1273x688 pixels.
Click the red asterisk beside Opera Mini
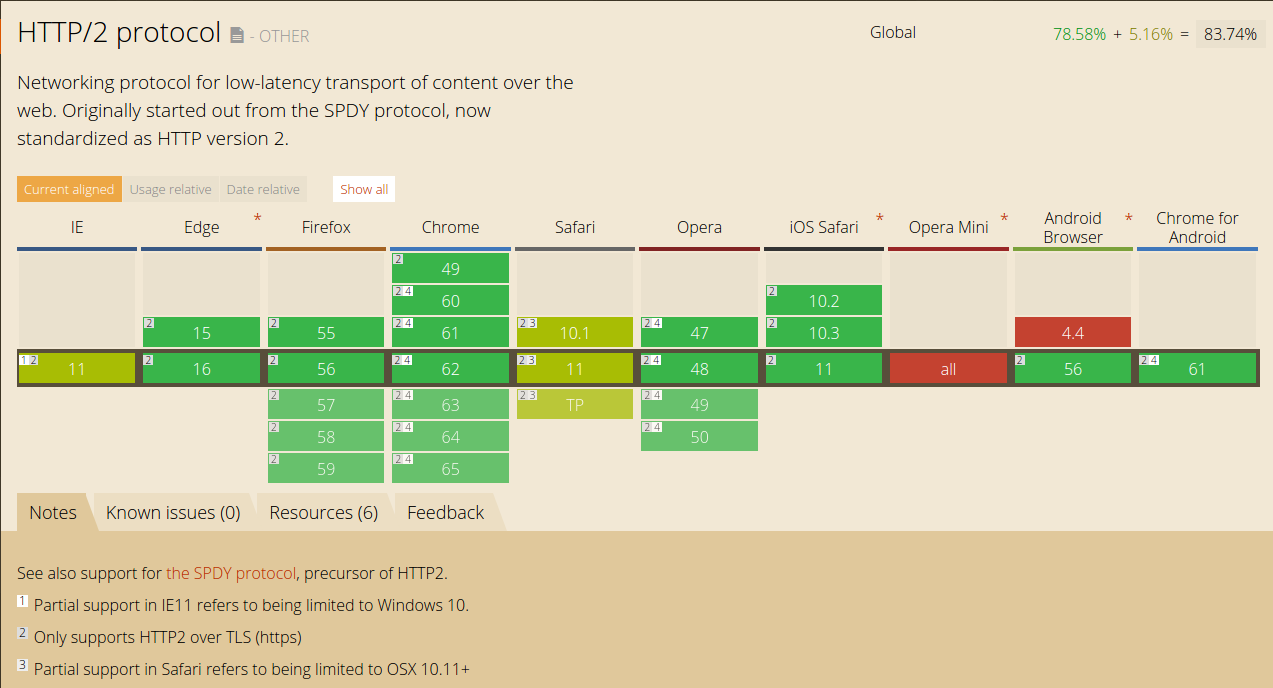coord(1004,218)
